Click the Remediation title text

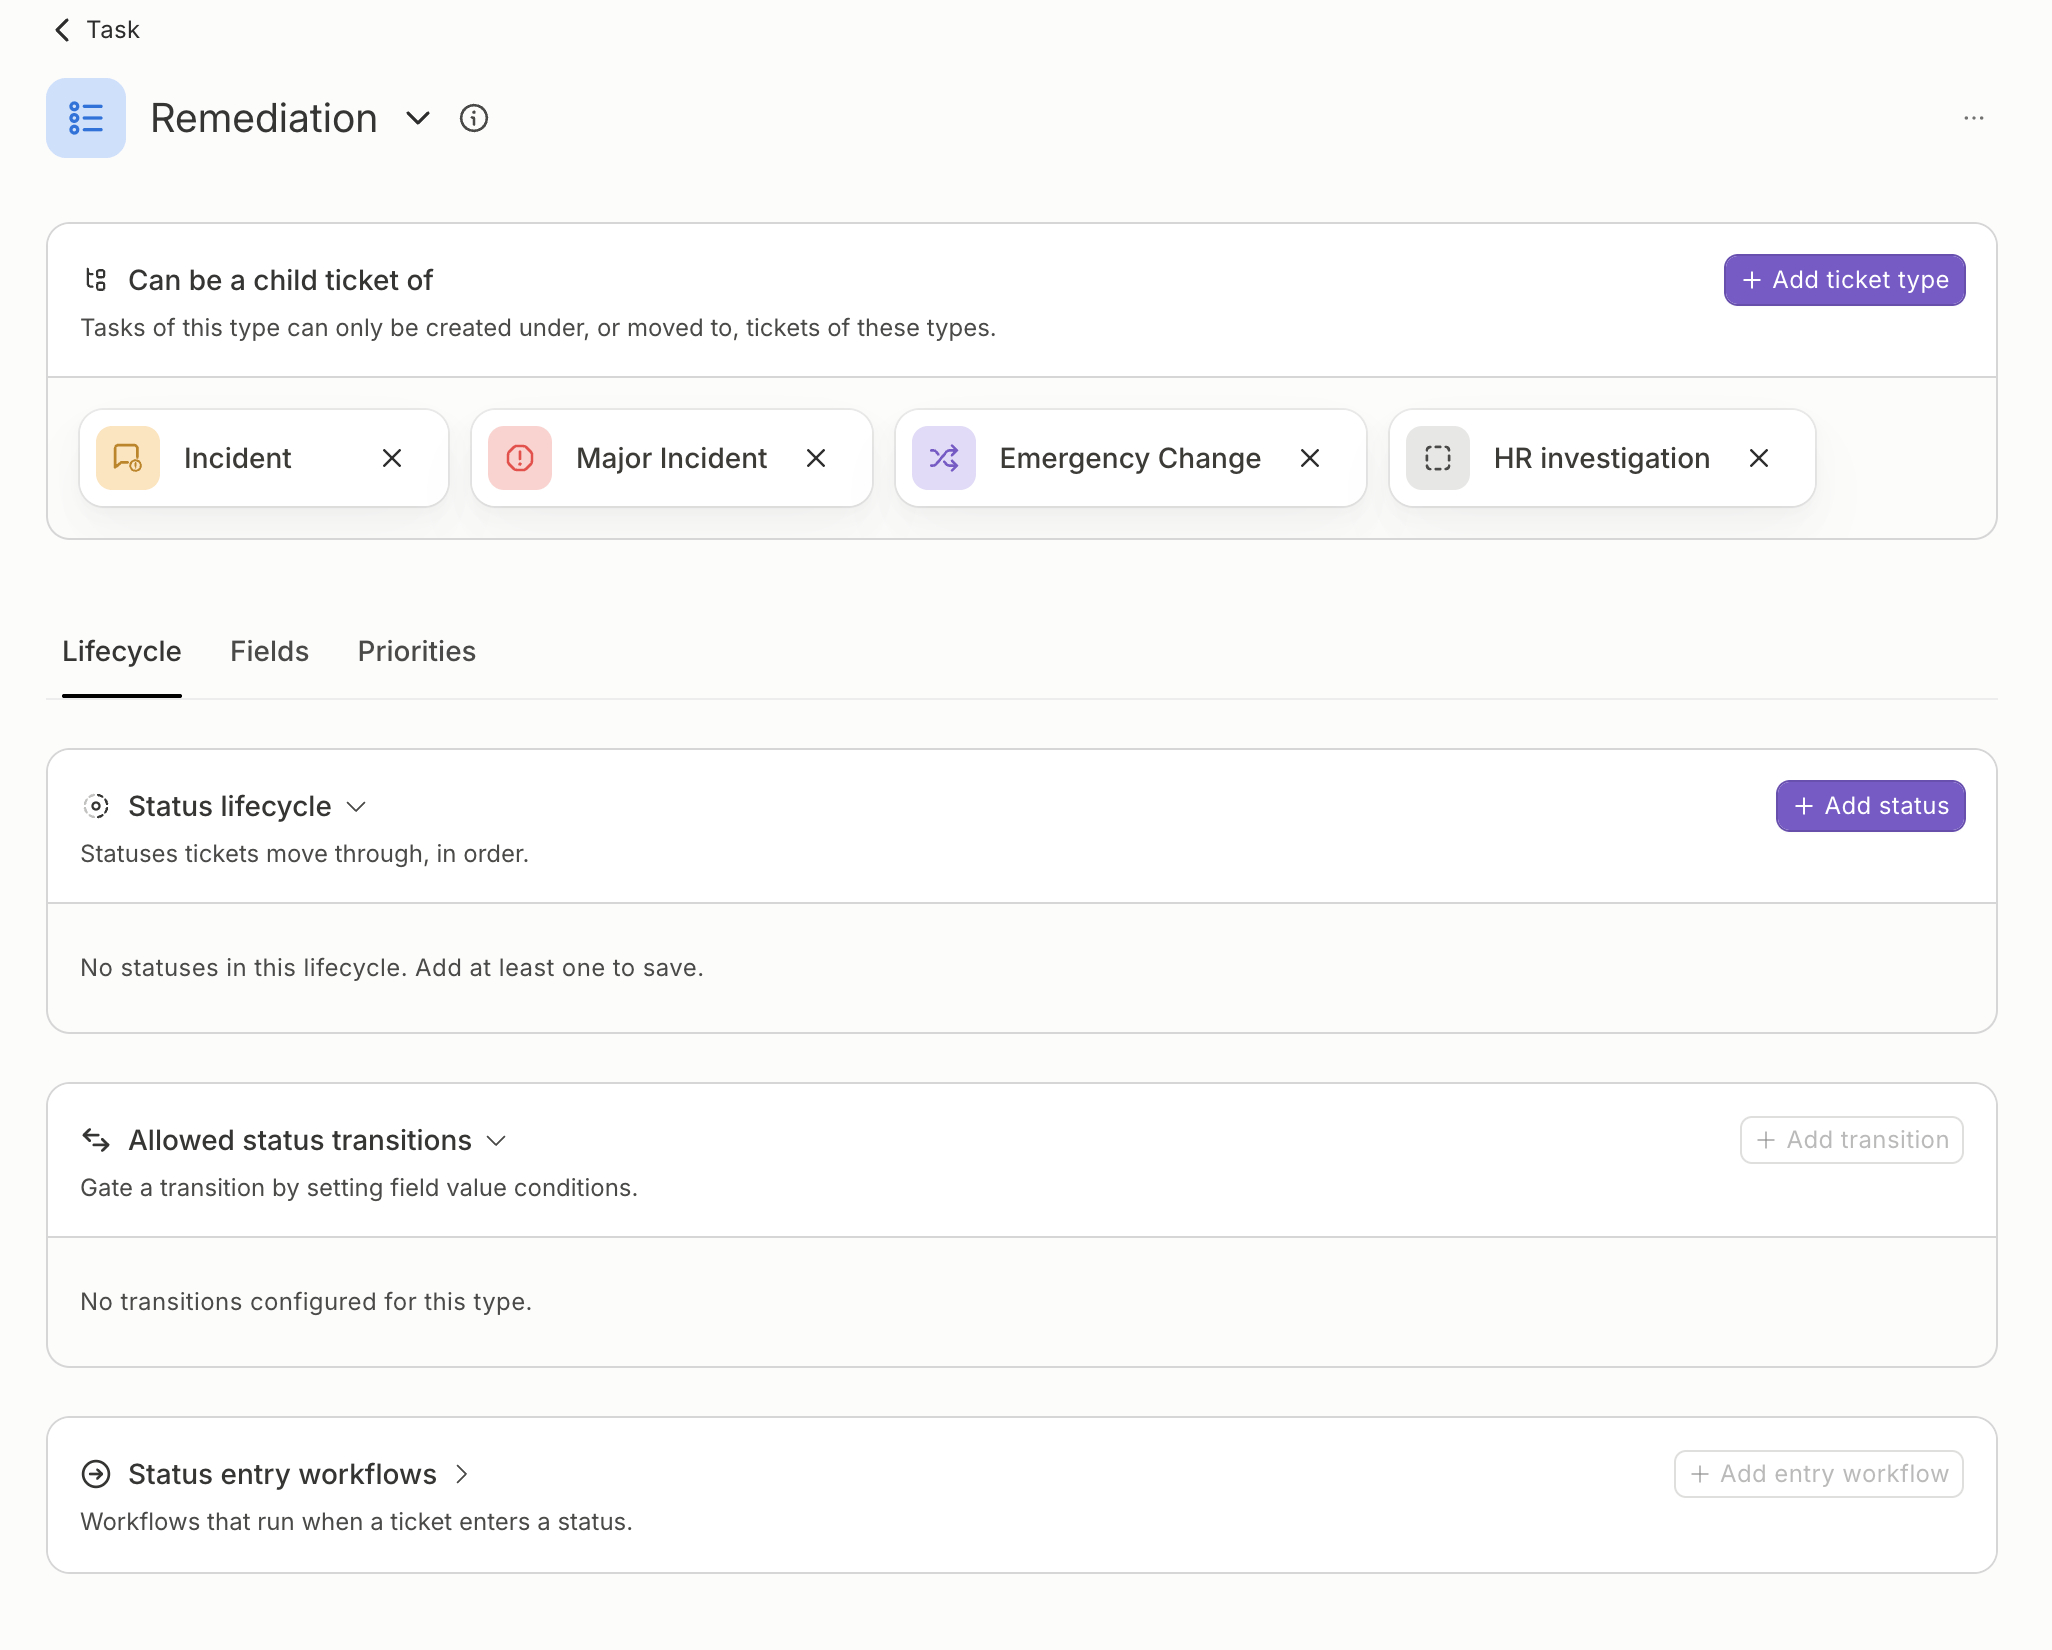(264, 118)
